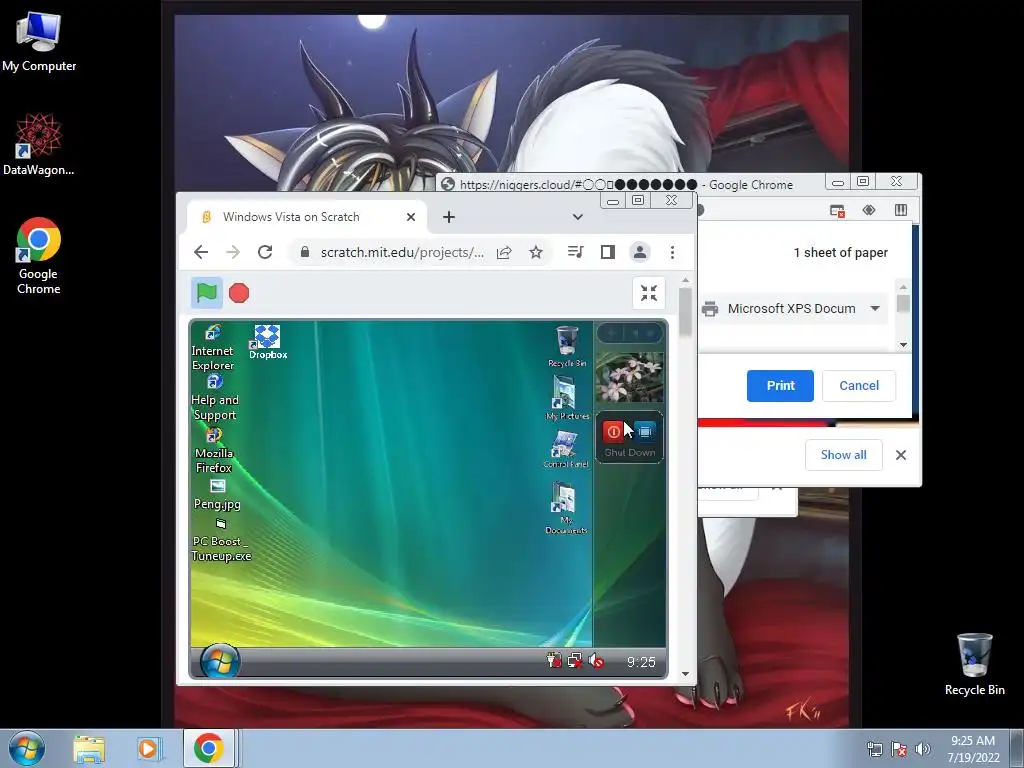
Task: Cancel the print dialog
Action: pyautogui.click(x=859, y=386)
